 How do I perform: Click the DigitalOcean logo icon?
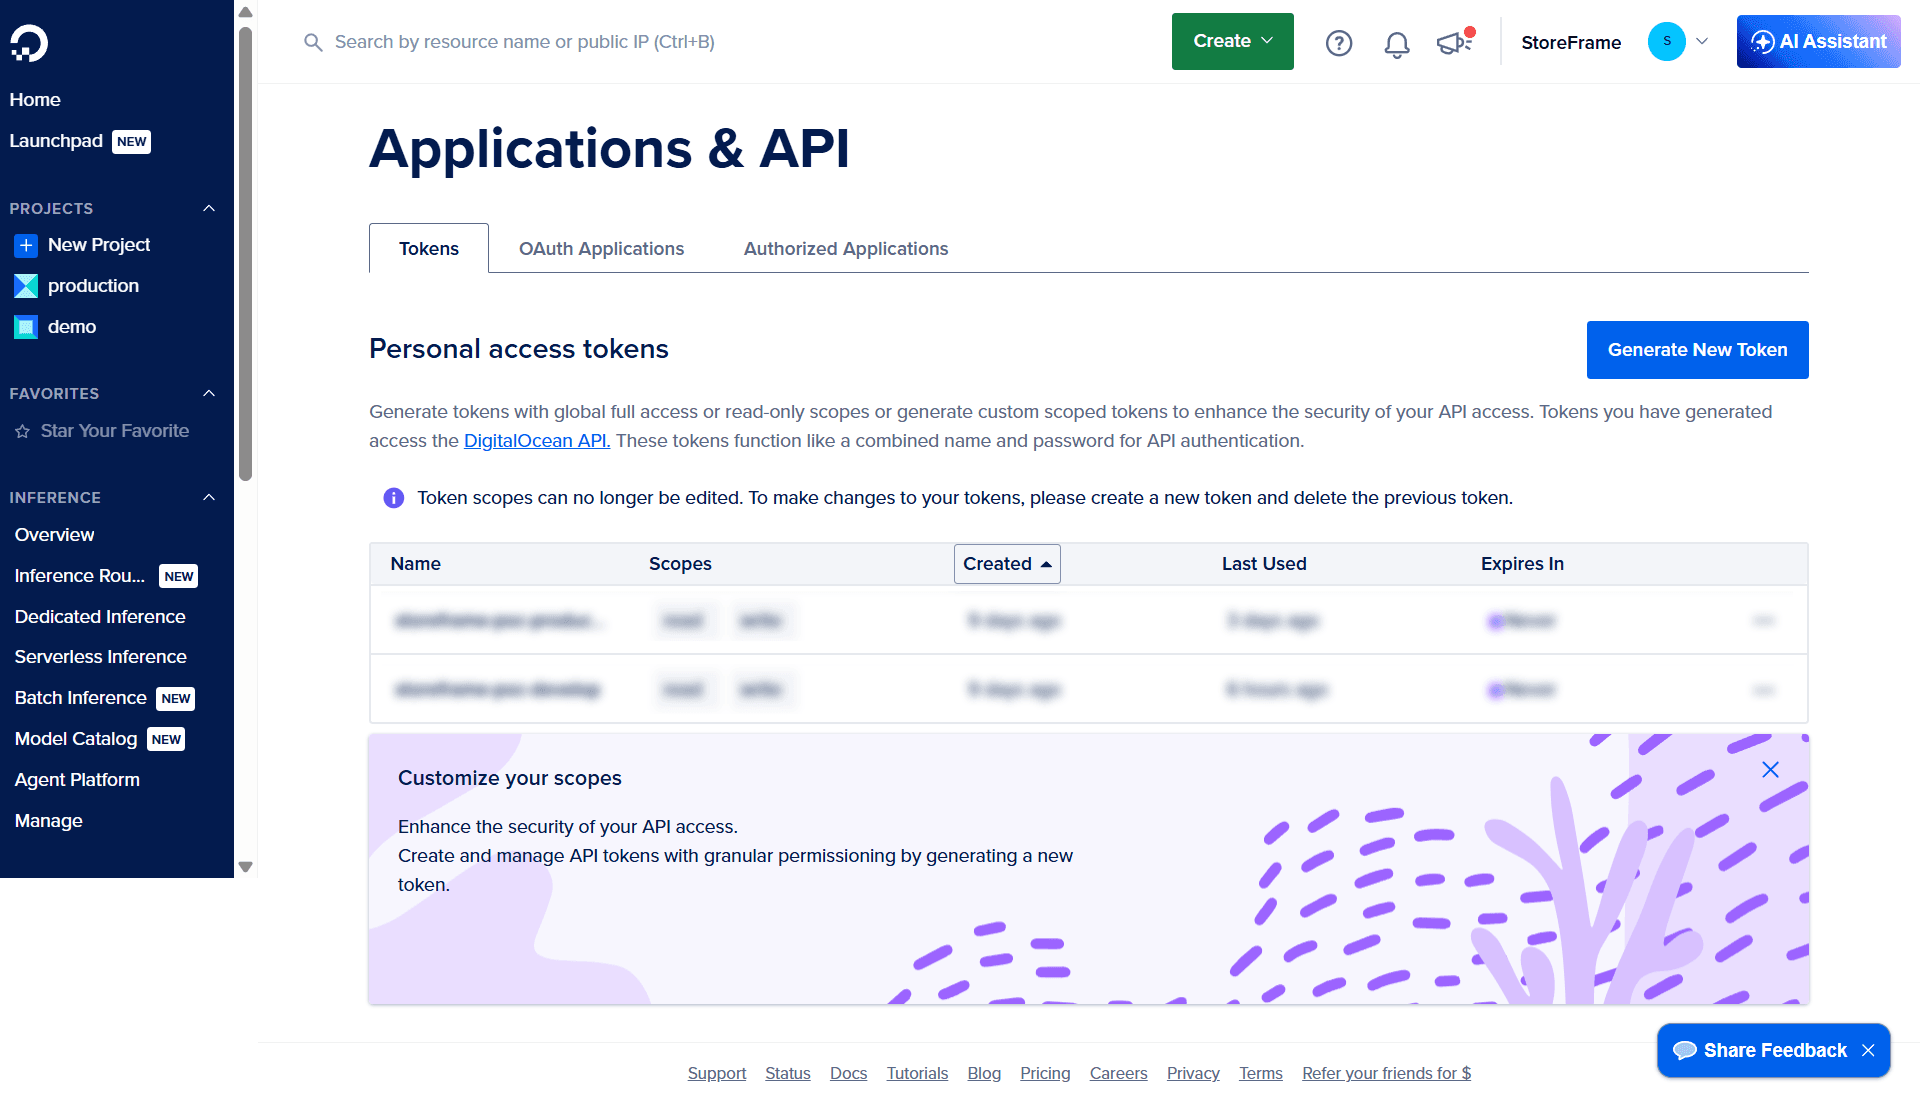[29, 43]
